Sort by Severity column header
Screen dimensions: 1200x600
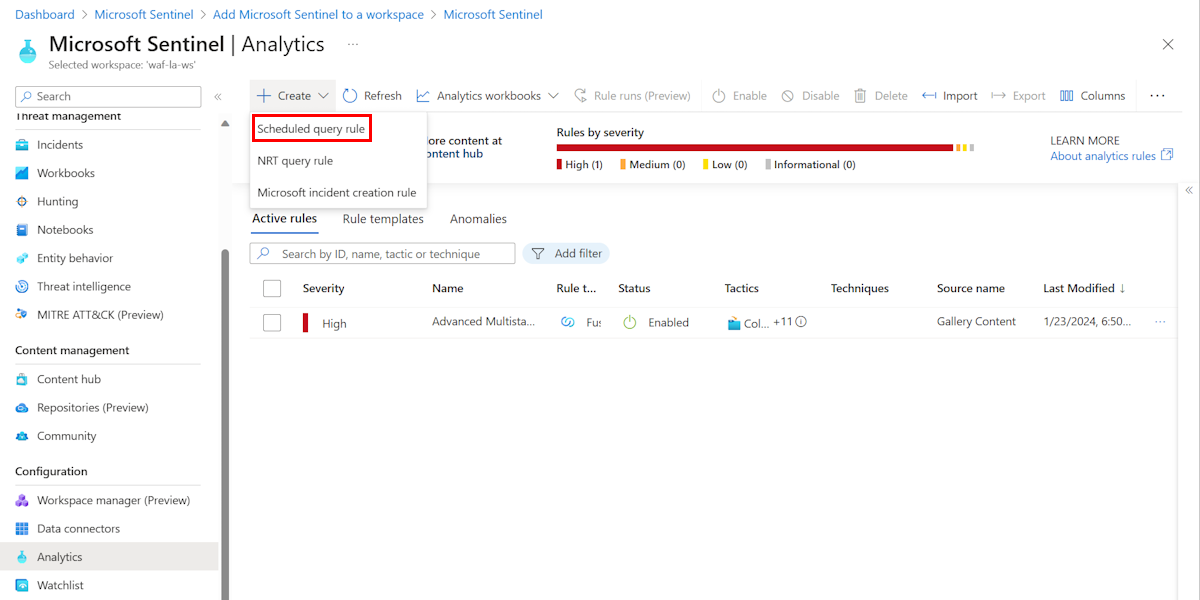[323, 289]
